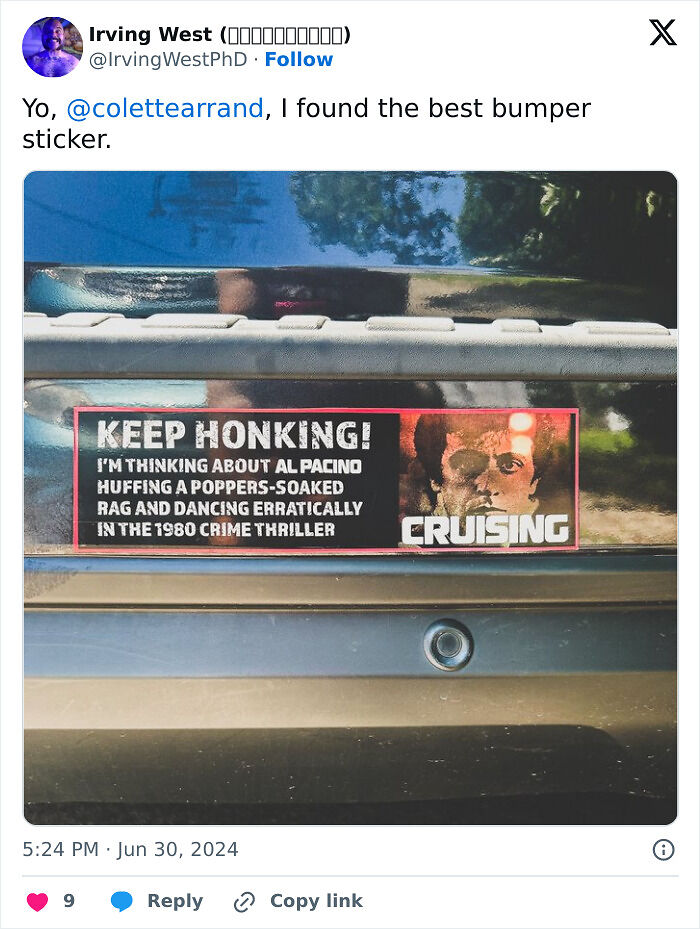Screen dimensions: 700x929
Task: Click the chain link icon
Action: [244, 902]
